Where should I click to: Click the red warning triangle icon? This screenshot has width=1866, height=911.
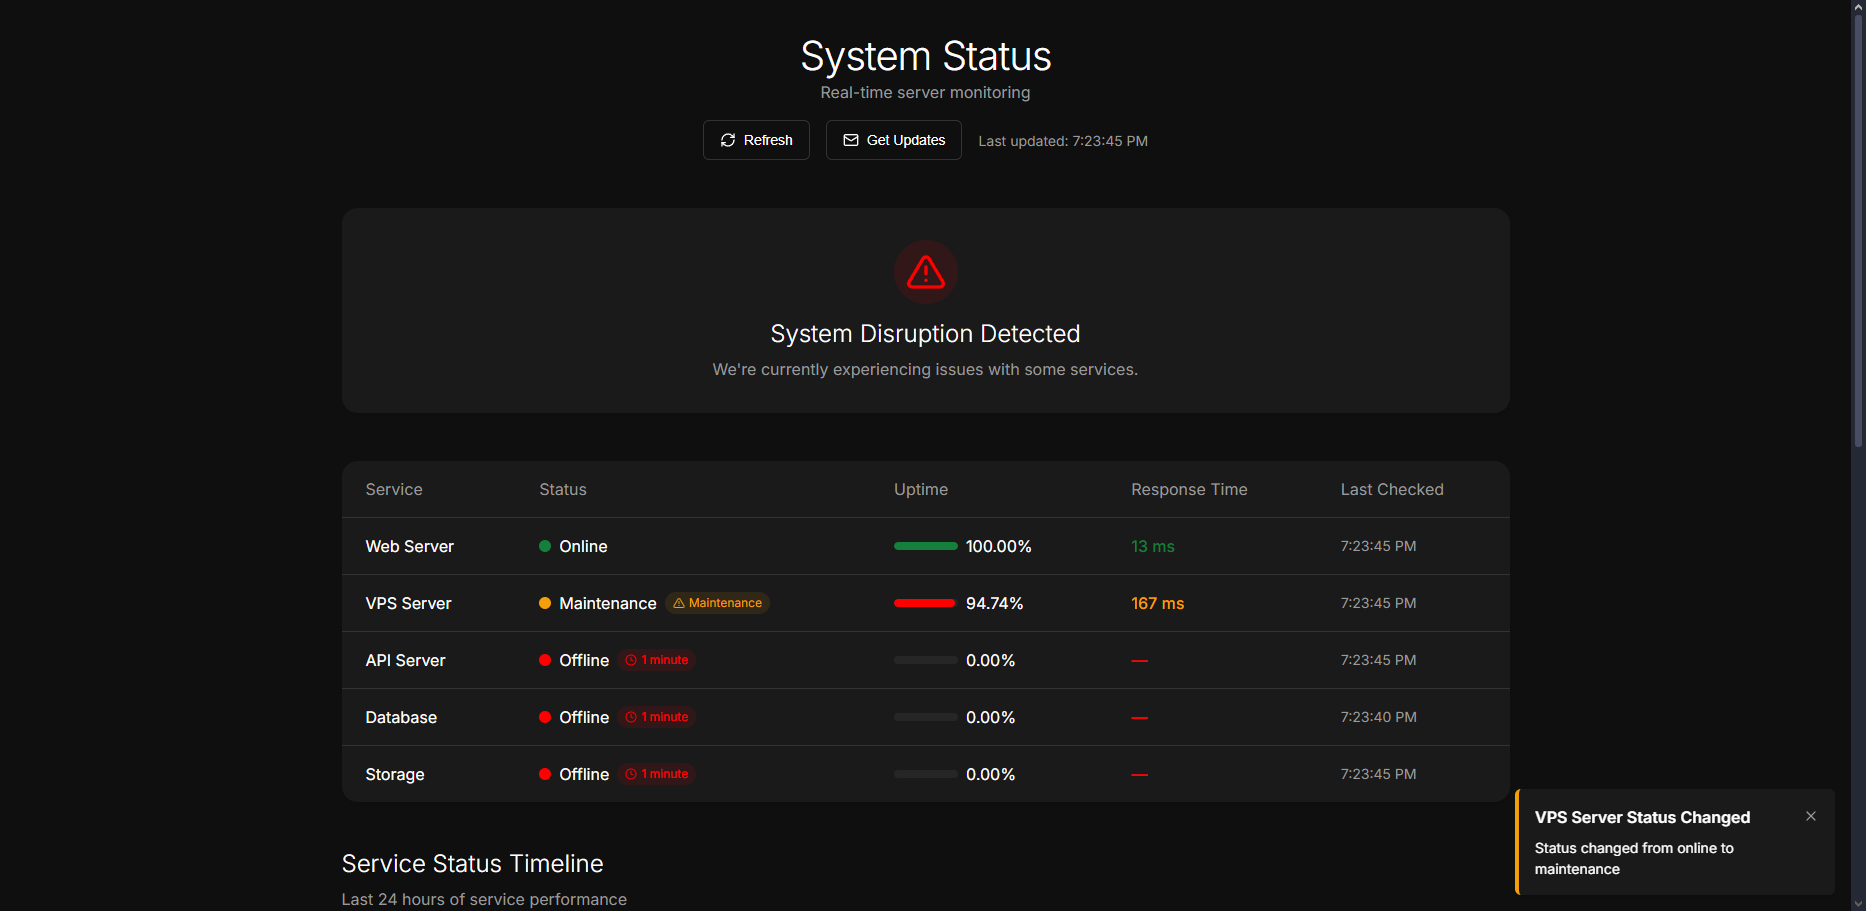click(x=925, y=272)
